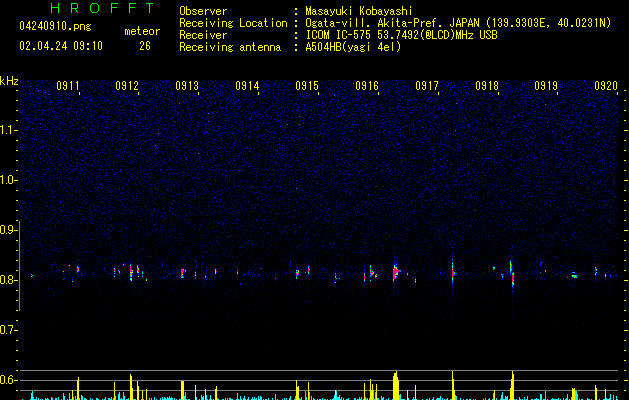Viewport: 629px width, 400px height.
Task: Click the Receiving antenna label
Action: pyautogui.click(x=230, y=47)
